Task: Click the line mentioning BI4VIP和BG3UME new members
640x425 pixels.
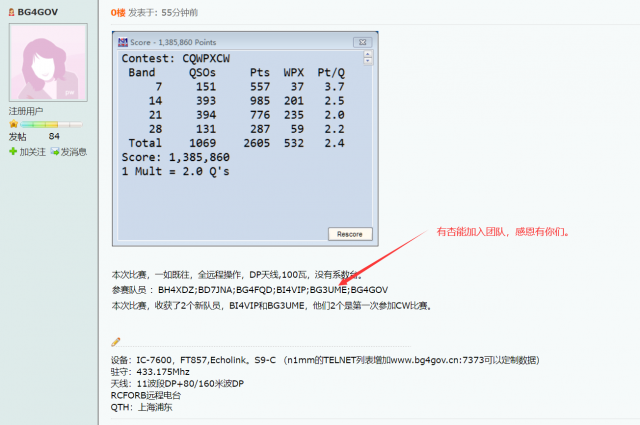Action: pos(272,306)
